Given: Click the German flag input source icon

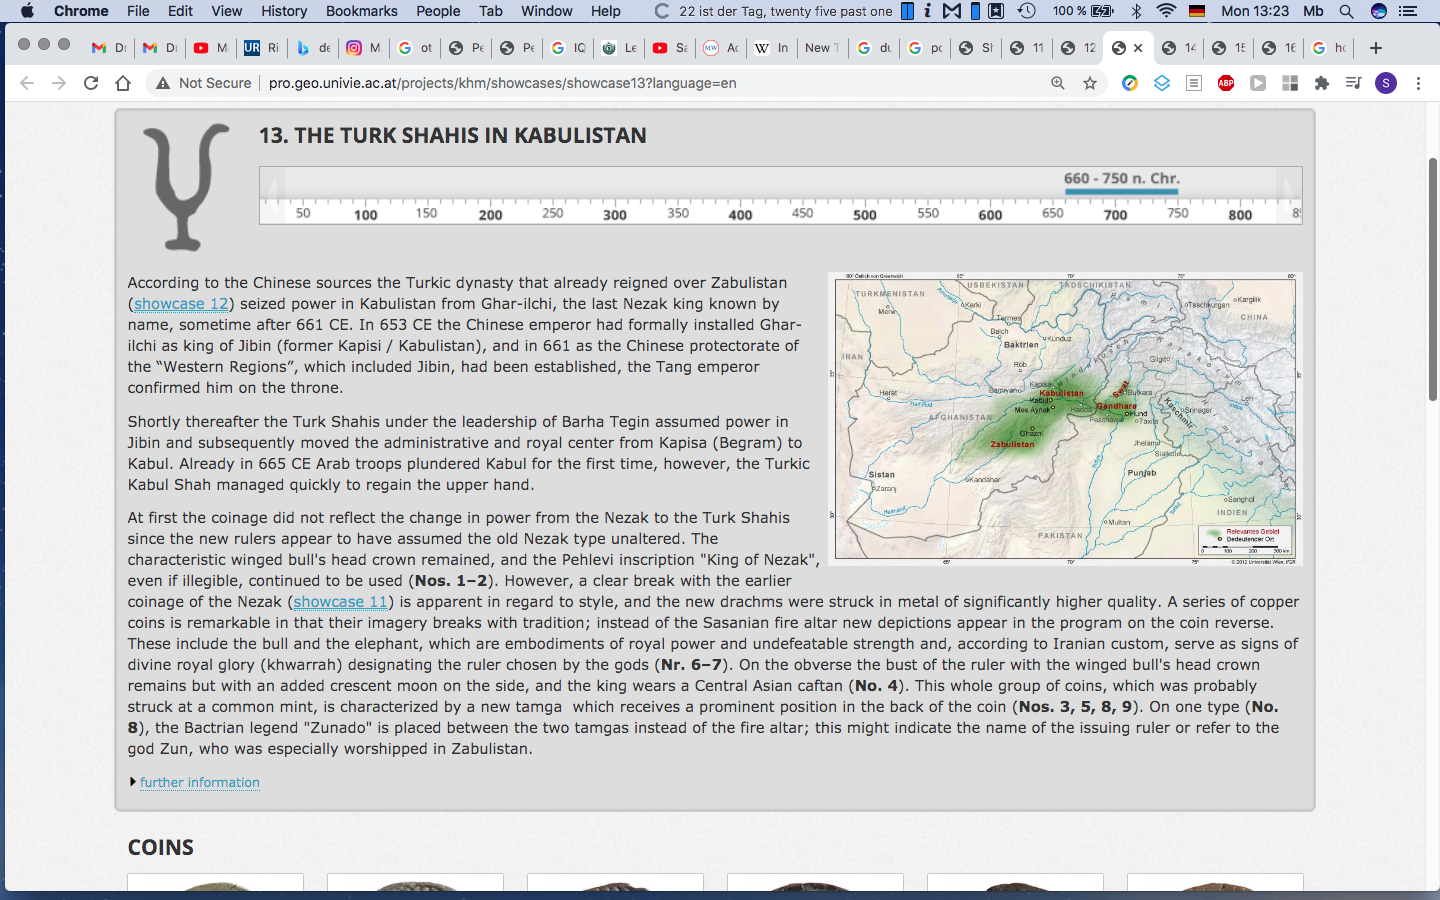Looking at the screenshot, I should [x=1197, y=11].
